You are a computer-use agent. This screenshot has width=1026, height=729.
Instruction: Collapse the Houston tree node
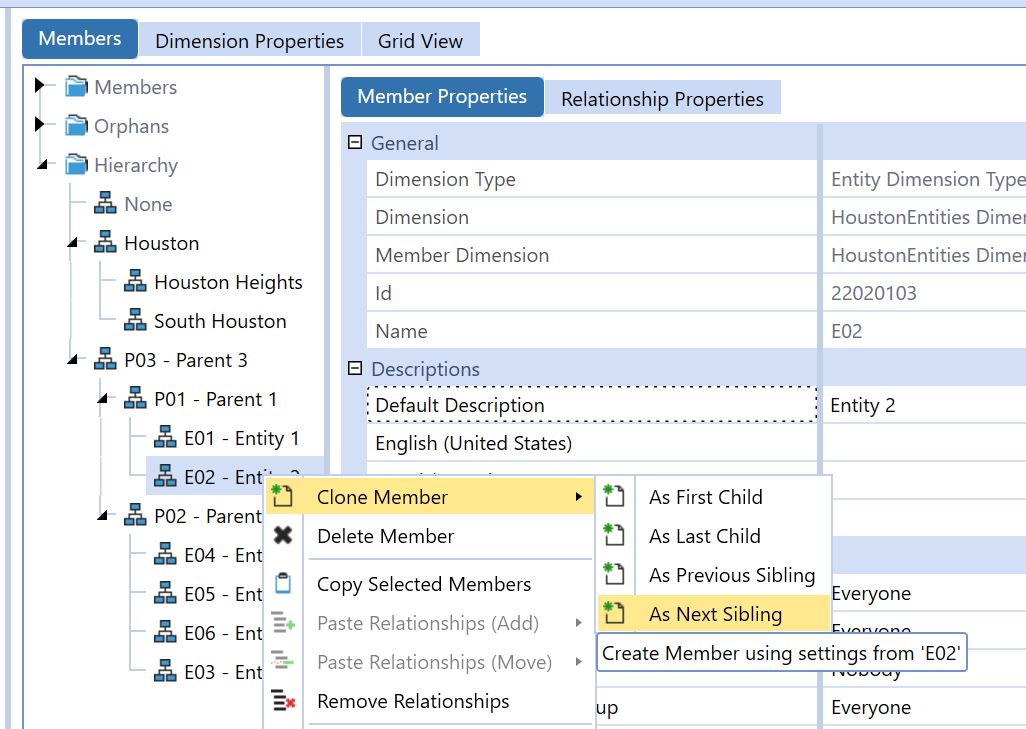click(75, 244)
